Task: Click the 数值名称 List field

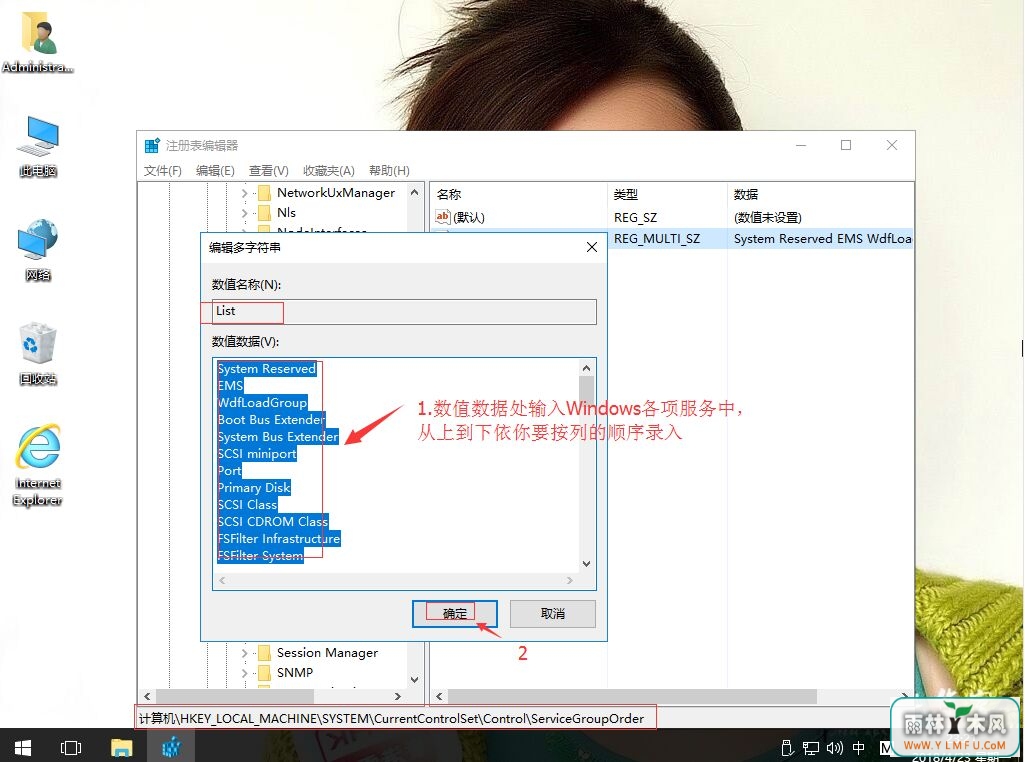Action: point(405,312)
